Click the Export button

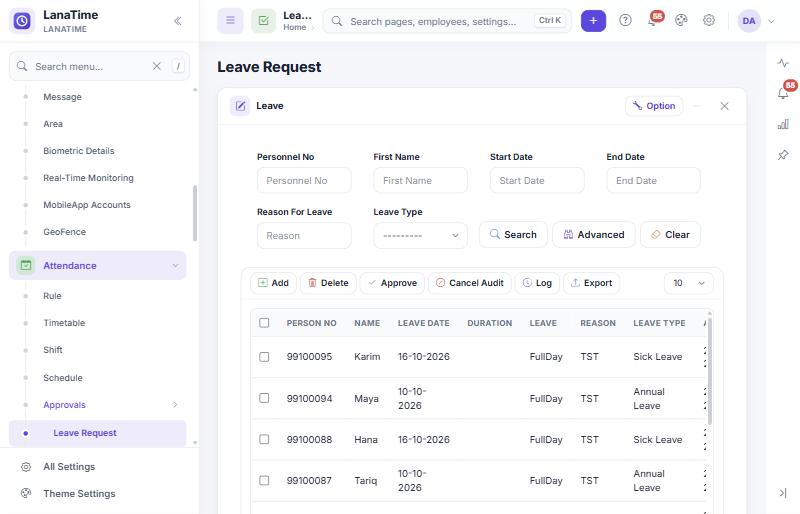(x=591, y=283)
